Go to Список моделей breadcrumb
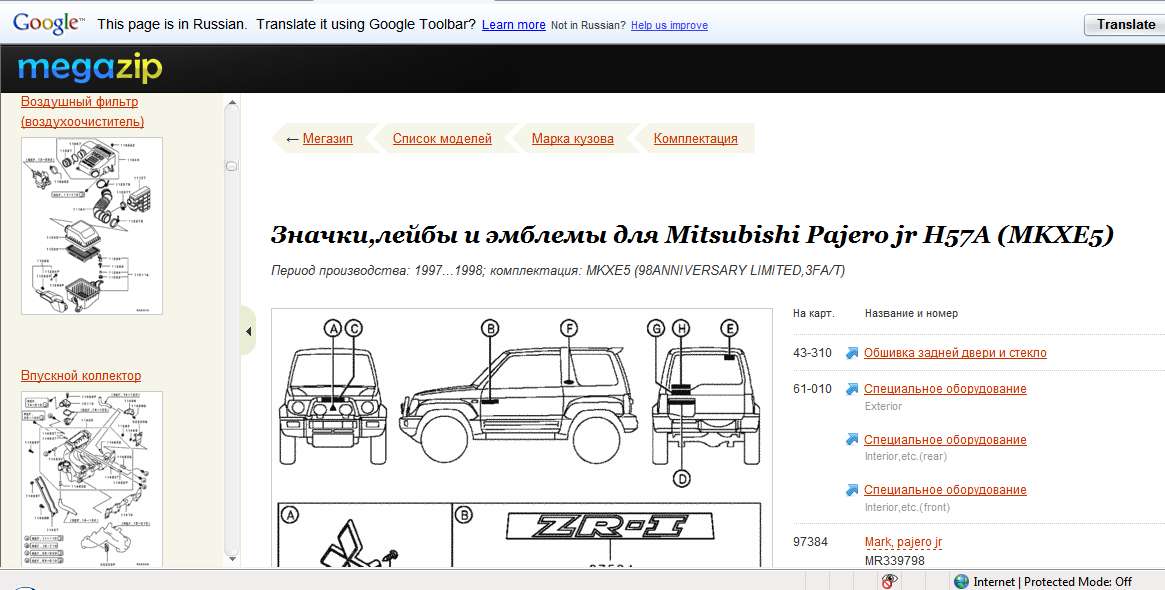This screenshot has width=1165, height=590. point(442,139)
